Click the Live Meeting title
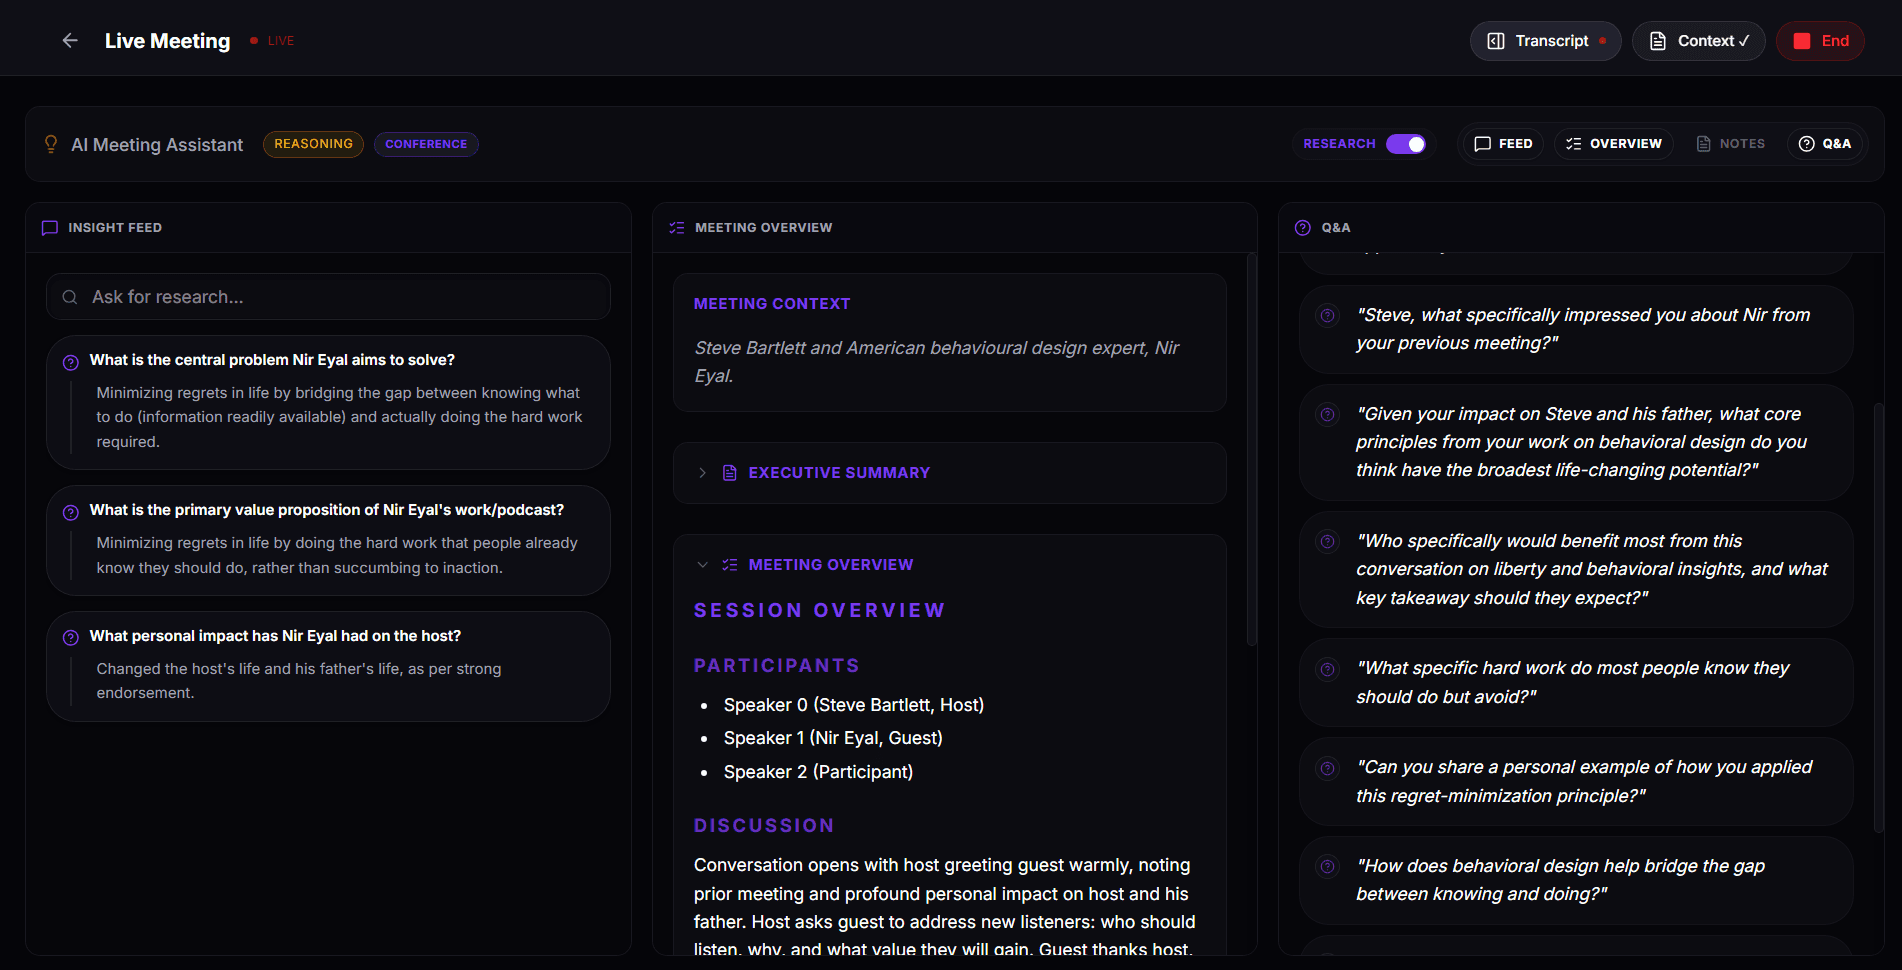The width and height of the screenshot is (1902, 970). click(167, 41)
